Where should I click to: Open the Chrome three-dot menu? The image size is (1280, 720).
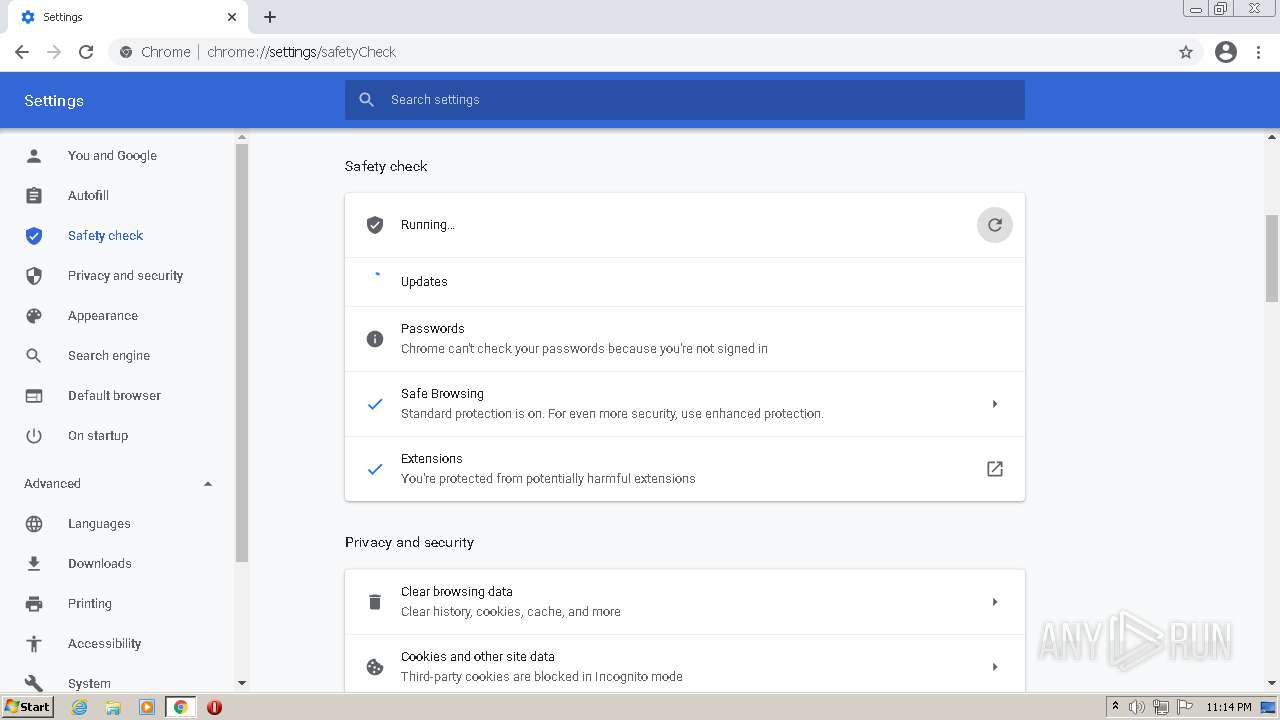coord(1259,52)
